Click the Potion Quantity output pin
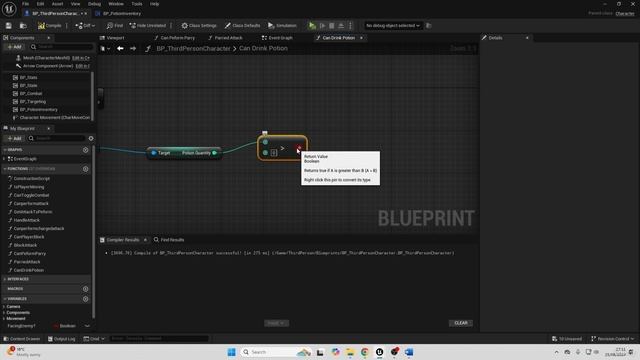Image resolution: width=640 pixels, height=360 pixels. pos(215,153)
